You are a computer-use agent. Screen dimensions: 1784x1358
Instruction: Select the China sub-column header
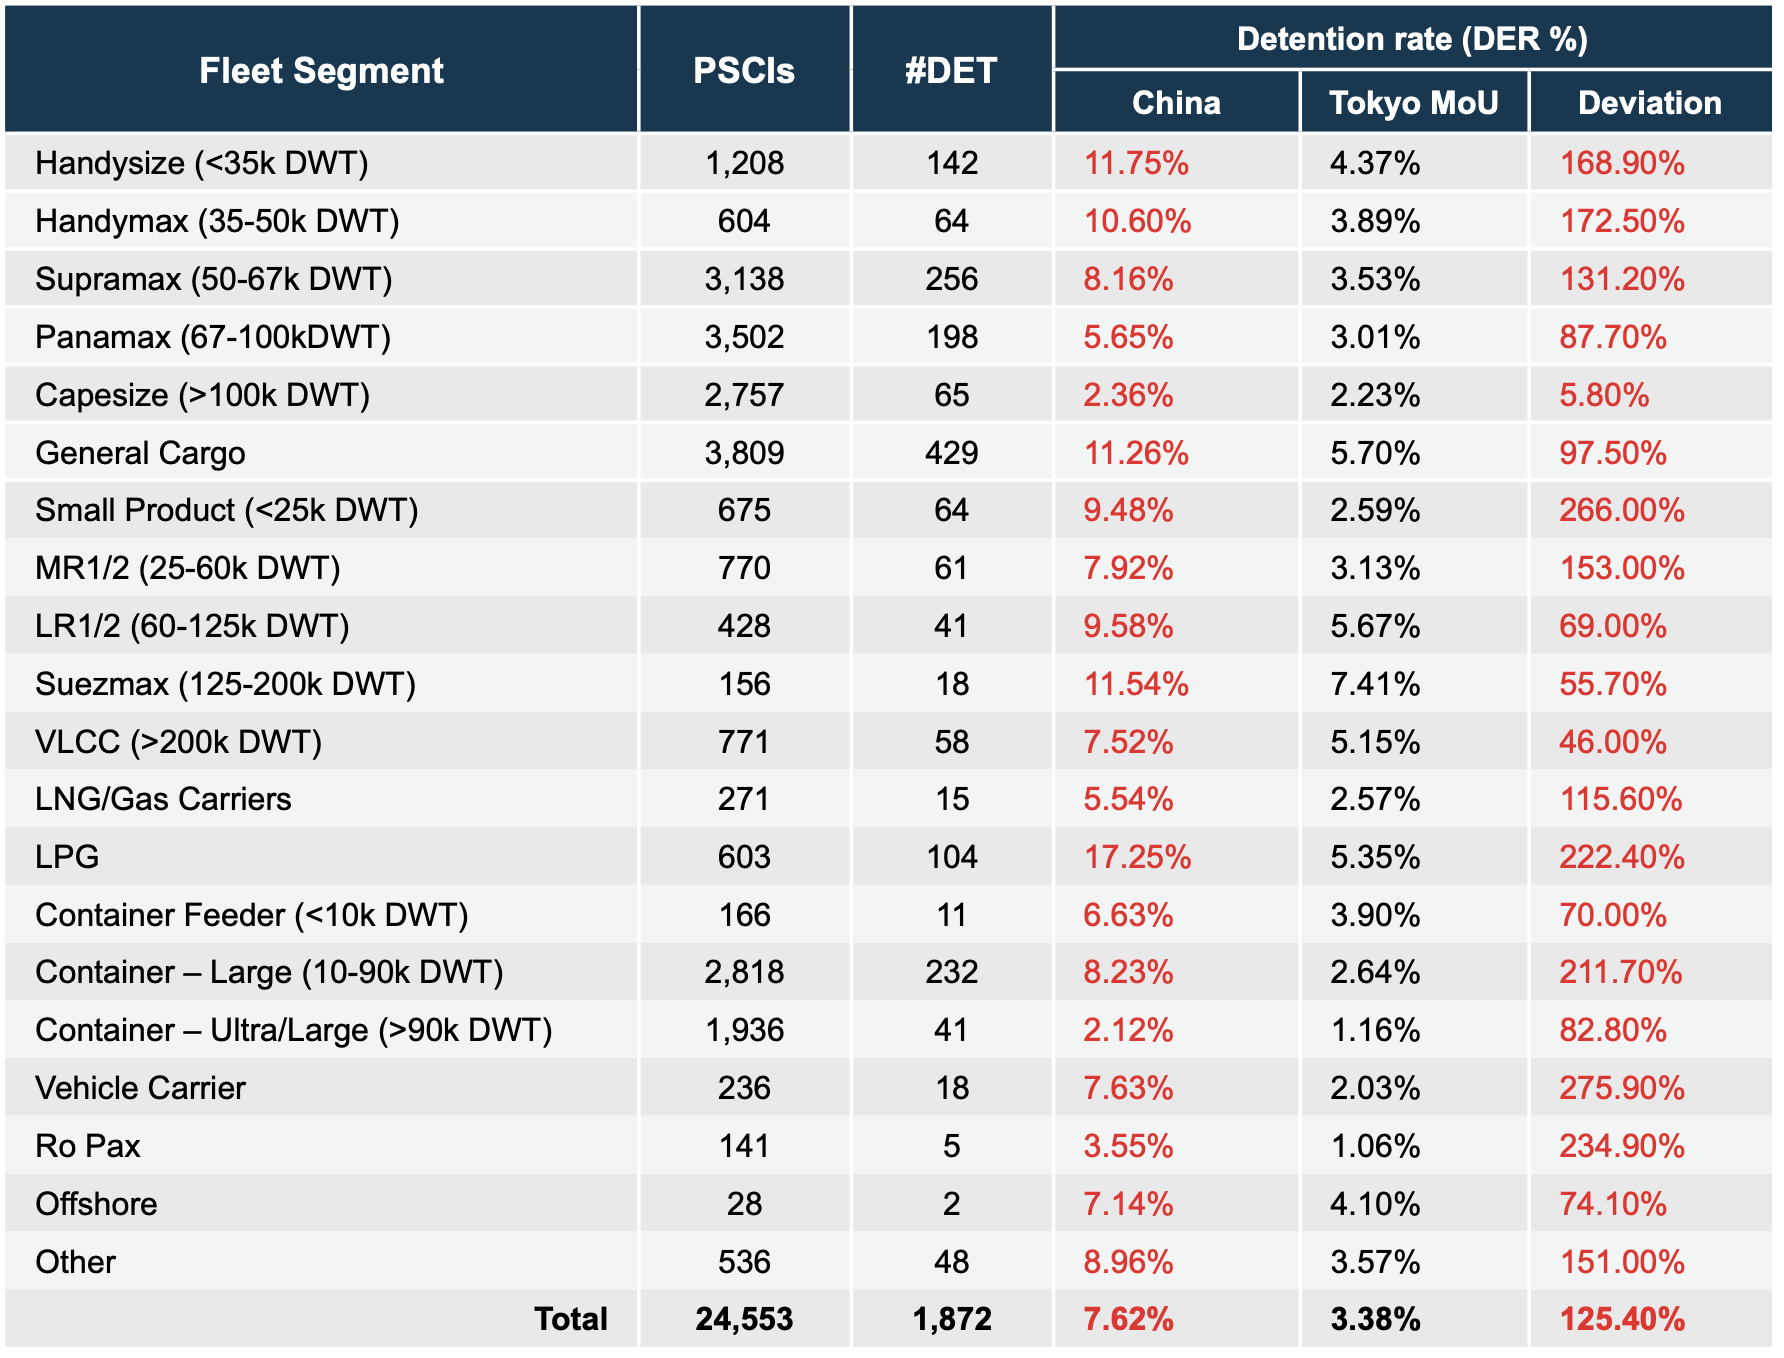(x=1176, y=102)
